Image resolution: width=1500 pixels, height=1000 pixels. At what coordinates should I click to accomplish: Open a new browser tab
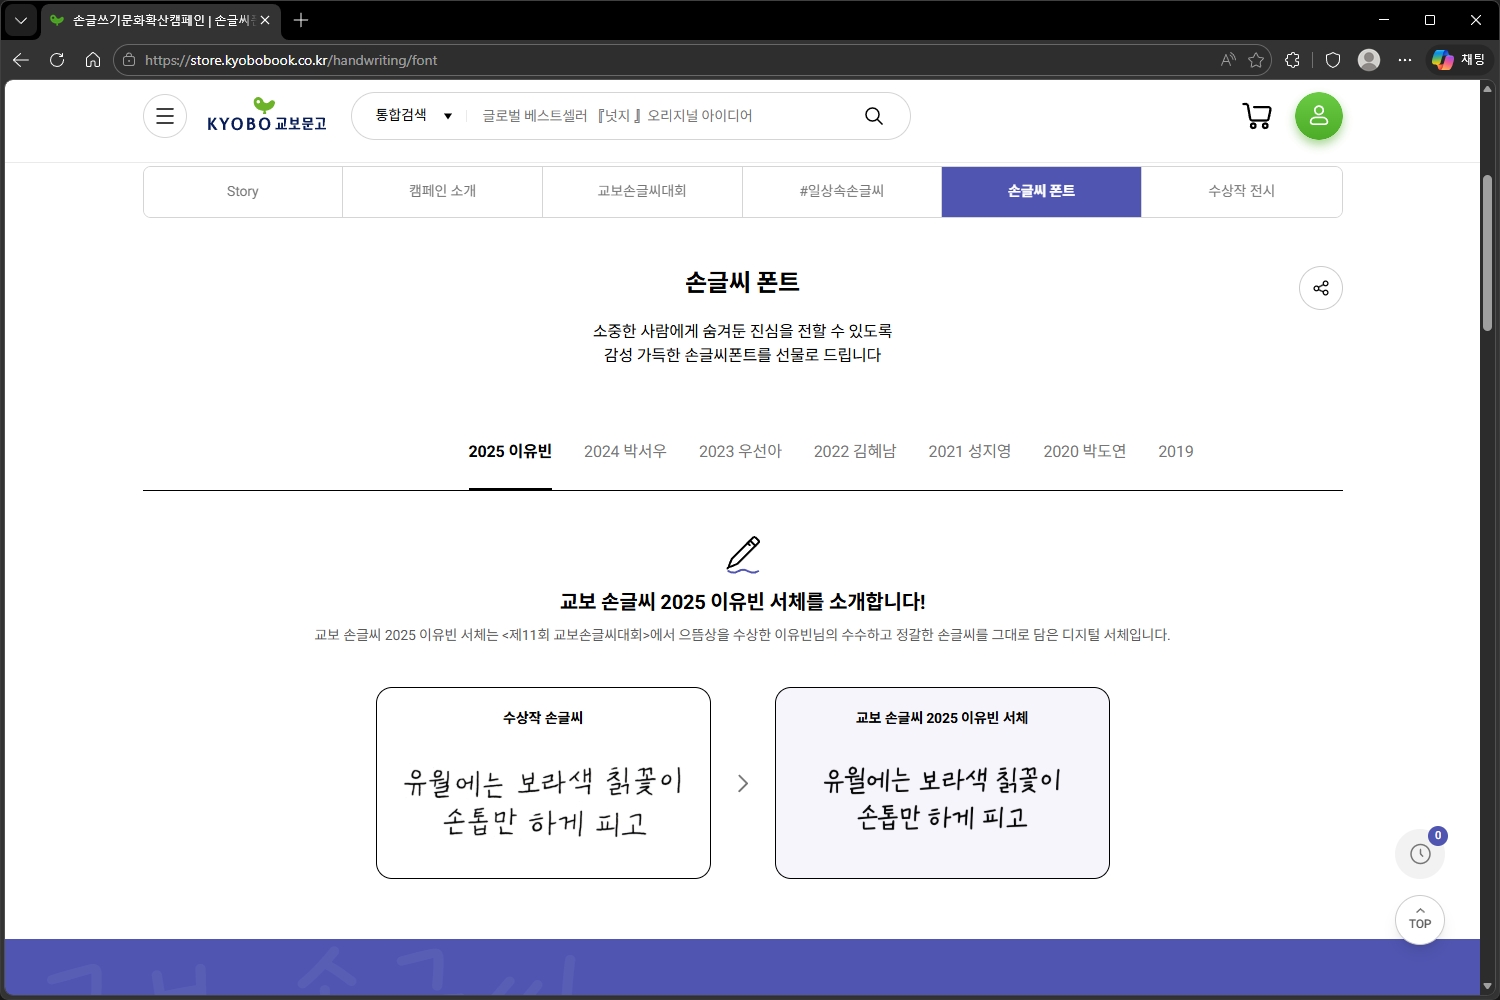[x=301, y=20]
